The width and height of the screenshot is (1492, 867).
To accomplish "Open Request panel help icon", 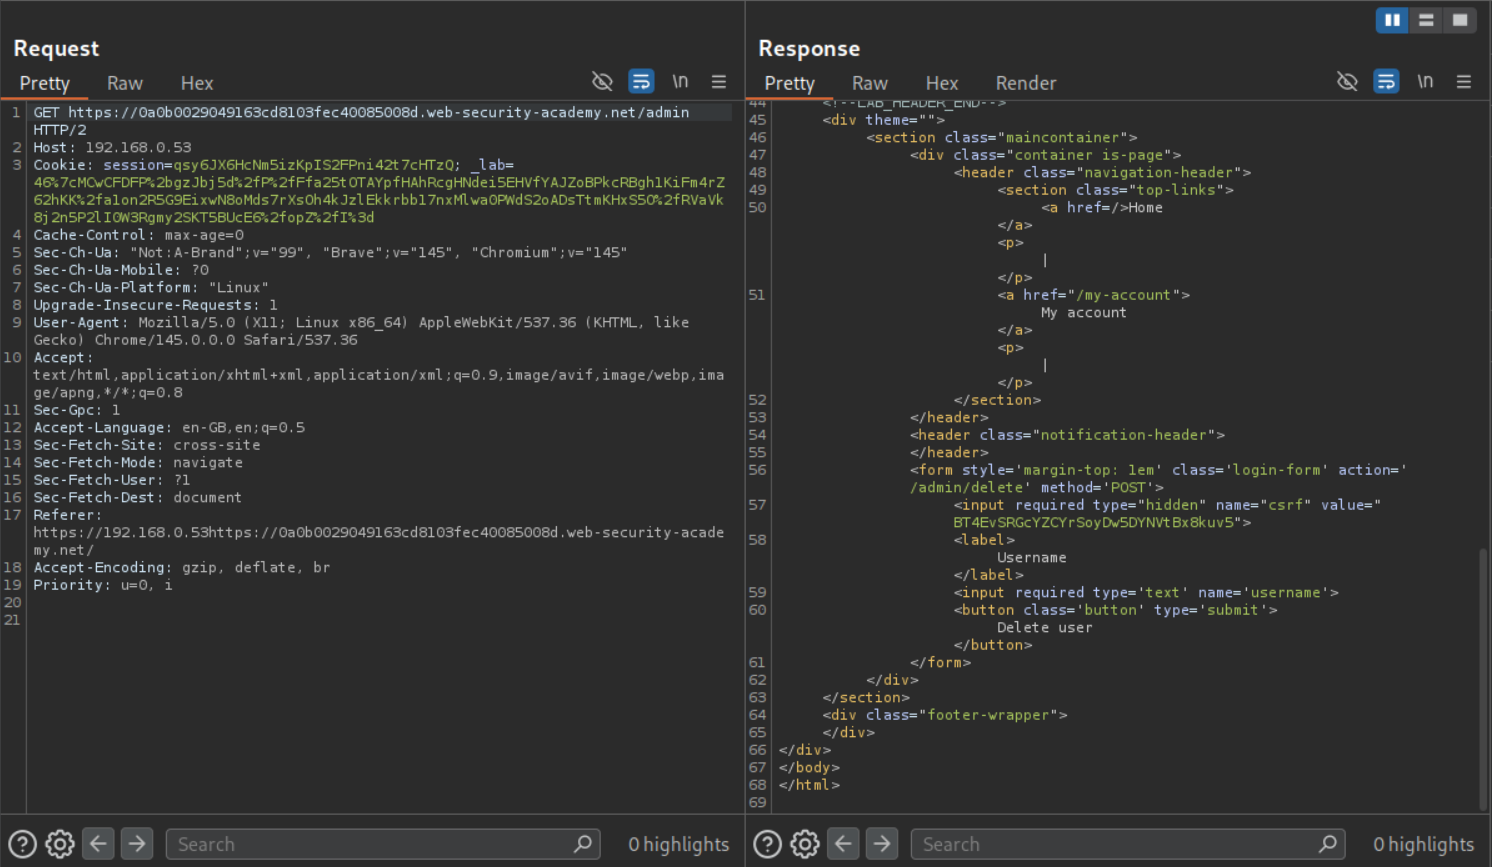I will [22, 844].
